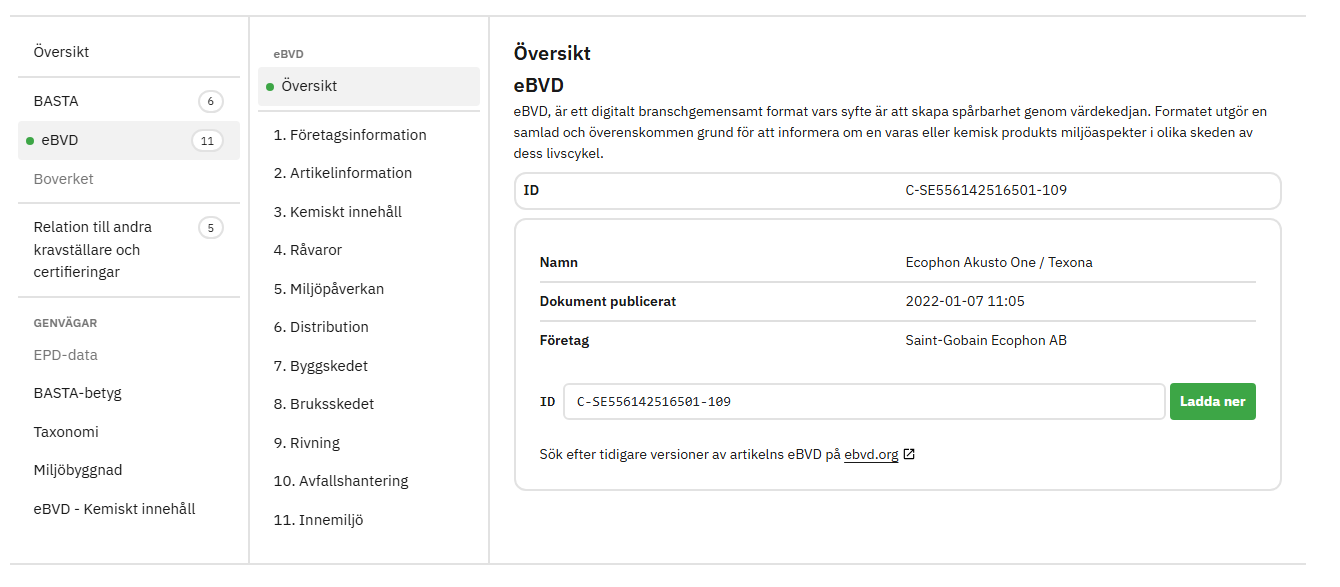
Task: Open the Taxonomi shortcut
Action: click(66, 432)
